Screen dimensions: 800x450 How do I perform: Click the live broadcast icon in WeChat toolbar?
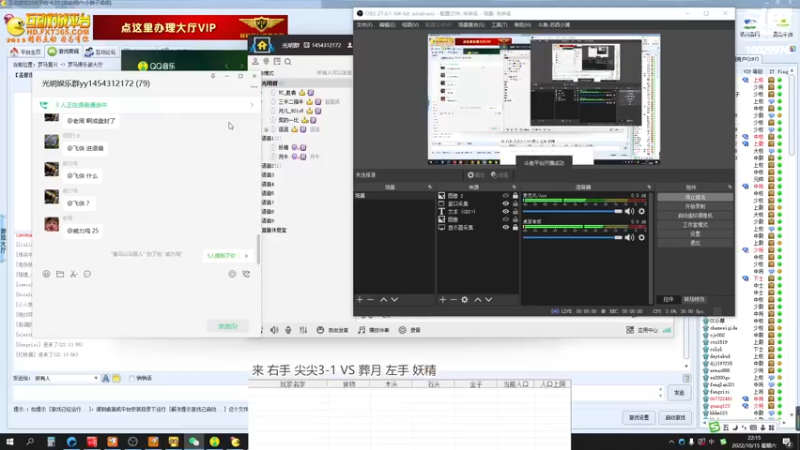pos(232,274)
